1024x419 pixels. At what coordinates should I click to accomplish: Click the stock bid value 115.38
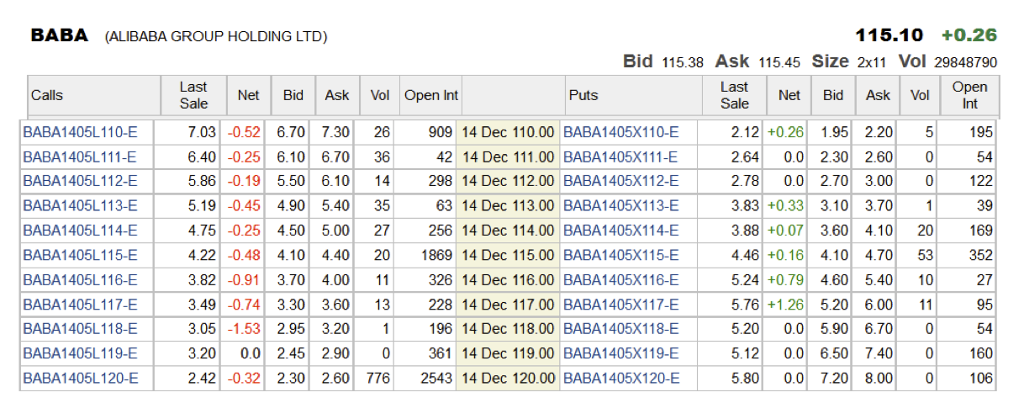(x=682, y=63)
